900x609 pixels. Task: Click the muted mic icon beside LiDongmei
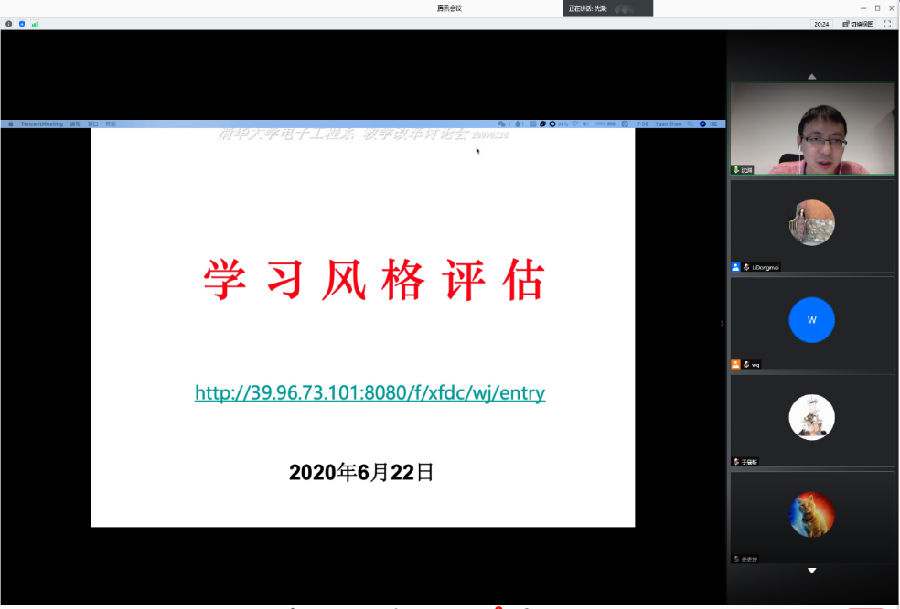point(746,267)
